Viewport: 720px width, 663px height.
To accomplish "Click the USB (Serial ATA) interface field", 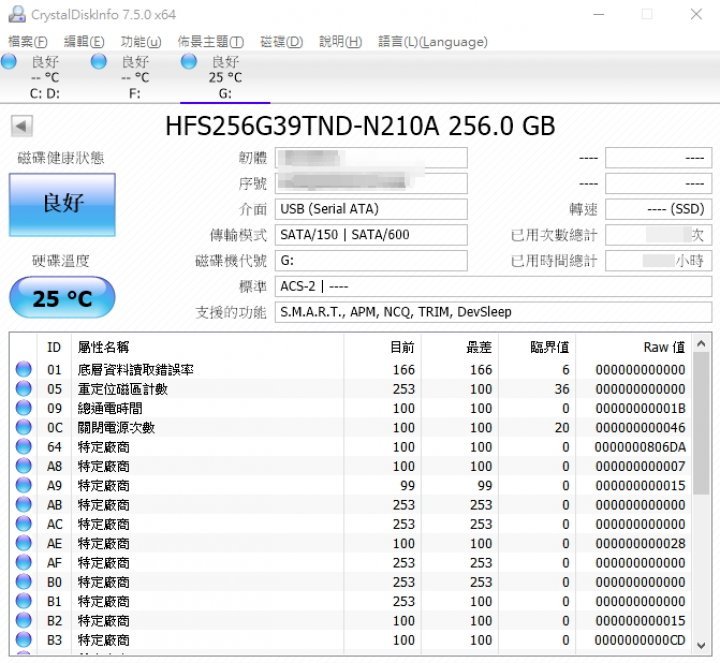I will pyautogui.click(x=371, y=209).
